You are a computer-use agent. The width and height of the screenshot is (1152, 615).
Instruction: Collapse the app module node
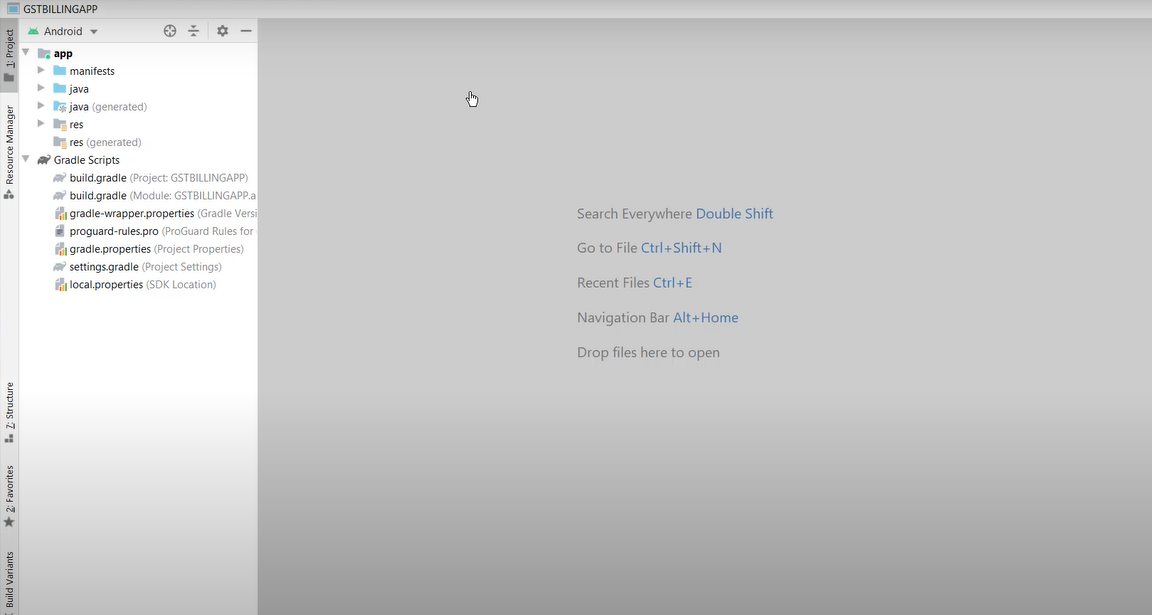(26, 53)
